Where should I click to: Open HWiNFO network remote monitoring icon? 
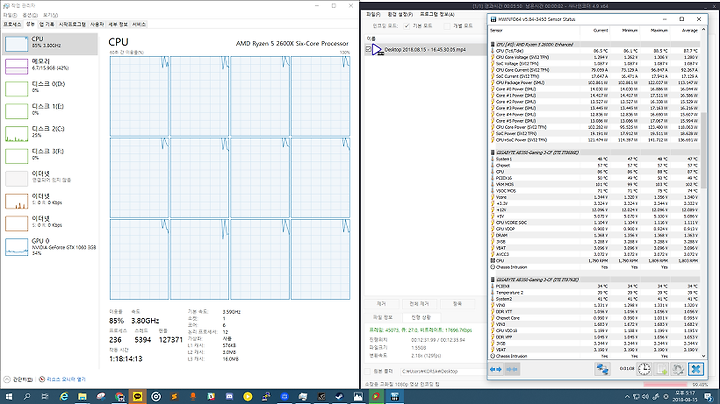point(602,369)
